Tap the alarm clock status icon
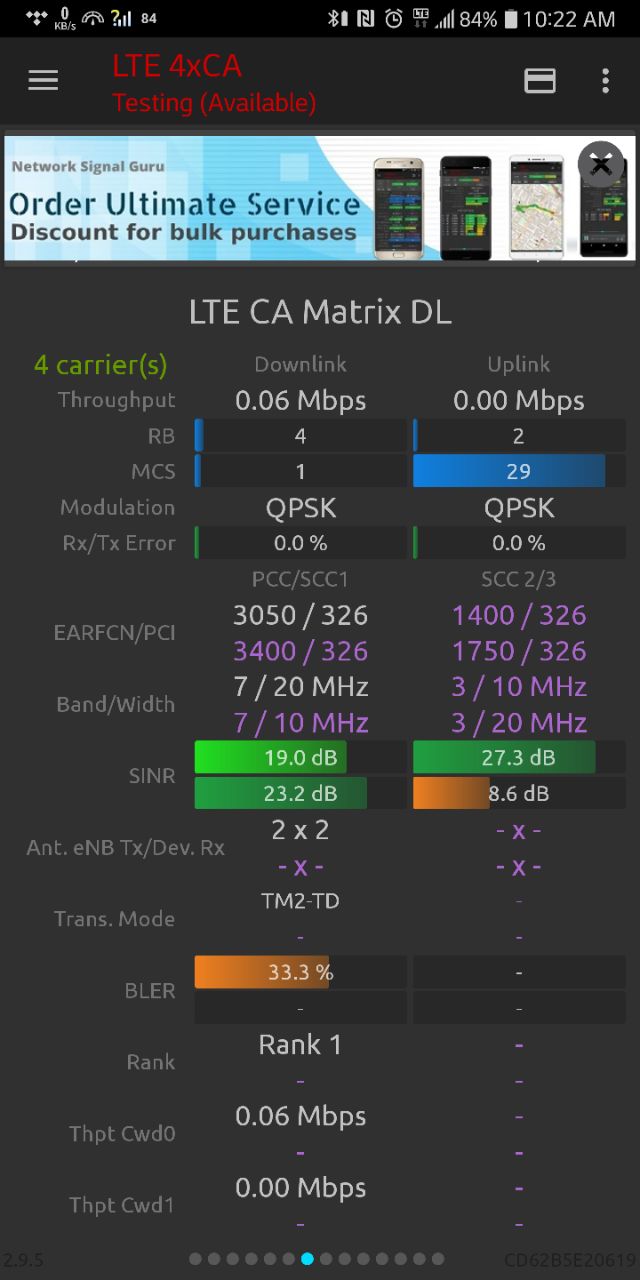This screenshot has width=640, height=1280. point(395,18)
